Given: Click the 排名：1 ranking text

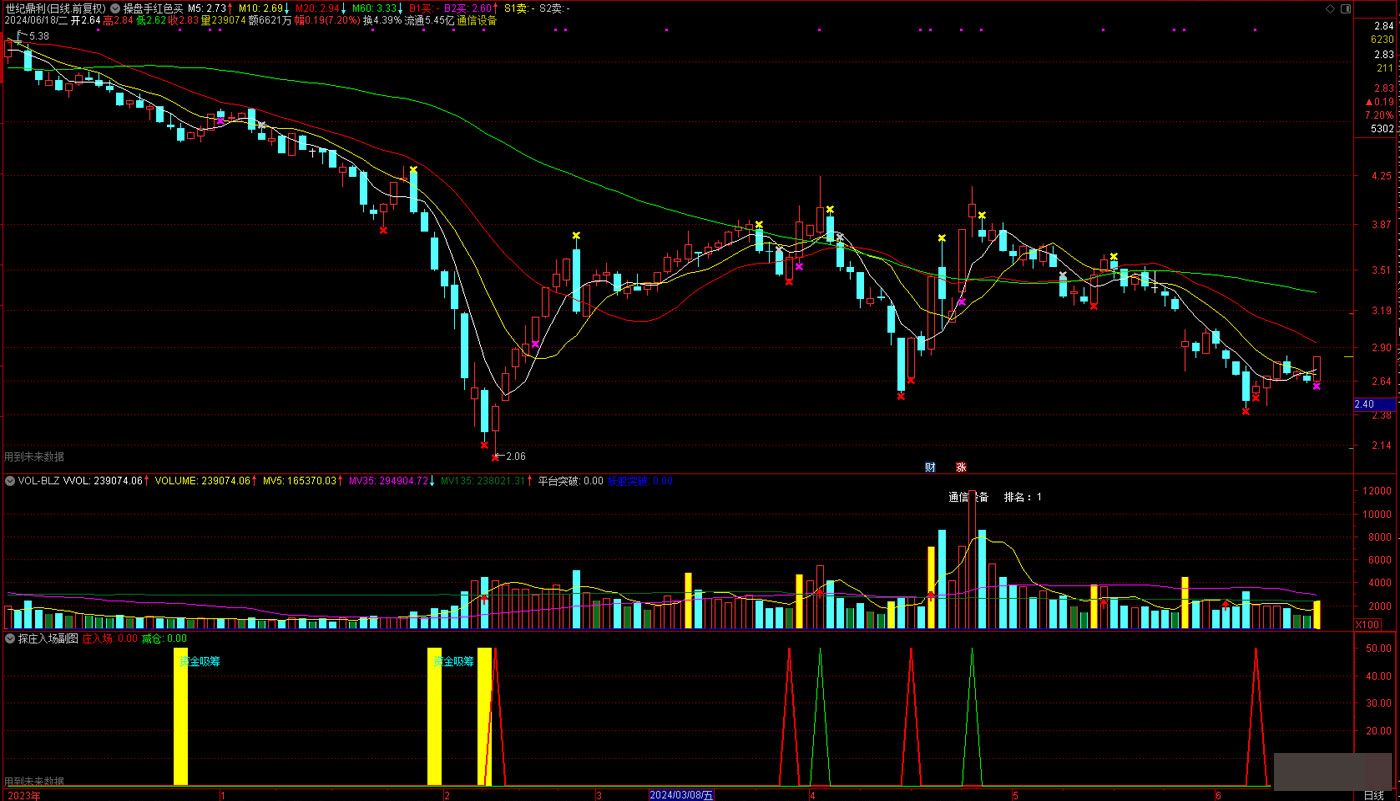Looking at the screenshot, I should click(1022, 497).
